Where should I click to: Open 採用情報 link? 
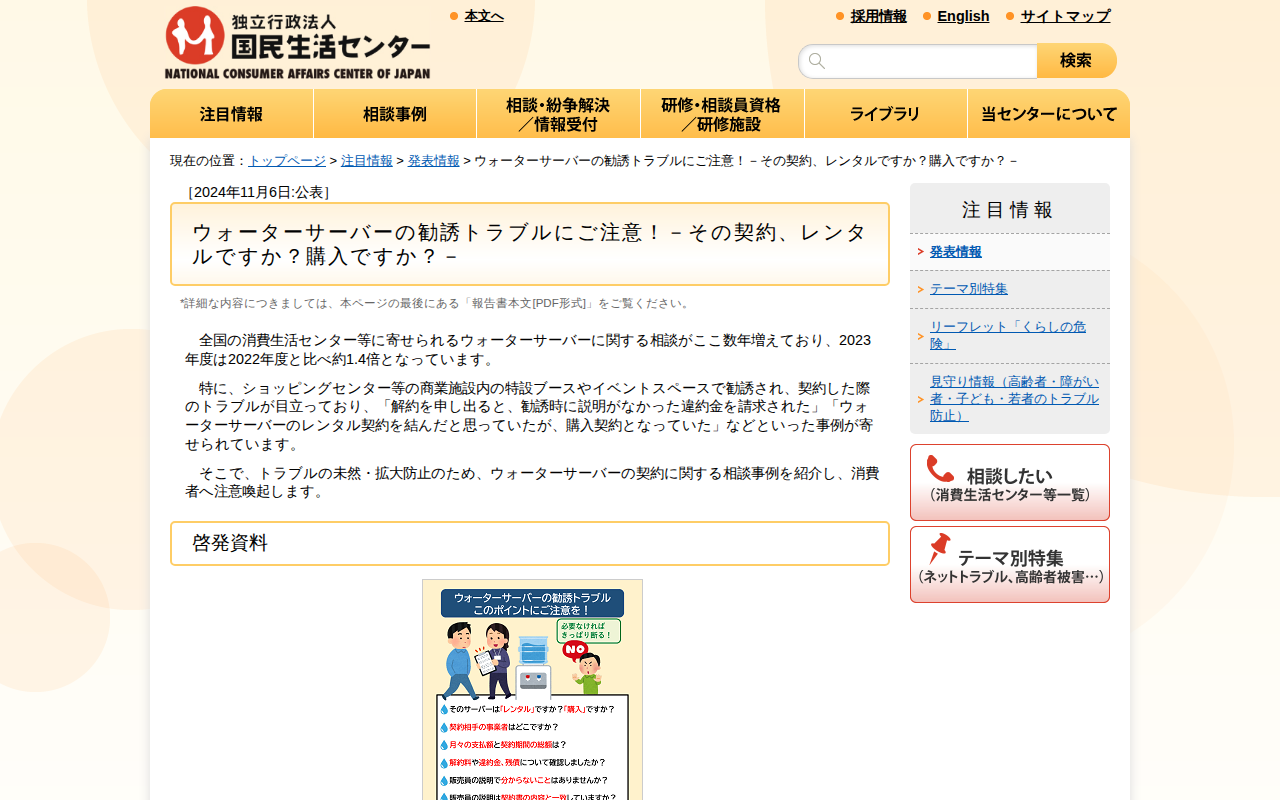point(879,16)
